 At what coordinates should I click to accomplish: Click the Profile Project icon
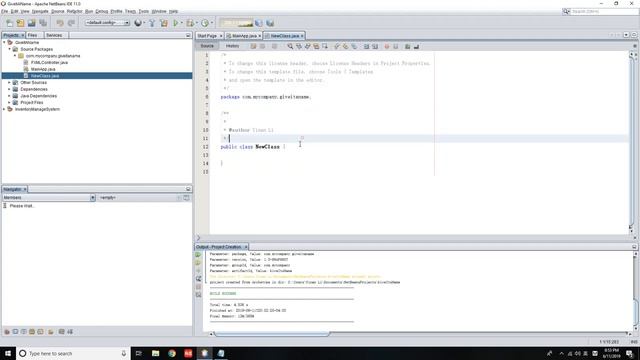tap(205, 23)
